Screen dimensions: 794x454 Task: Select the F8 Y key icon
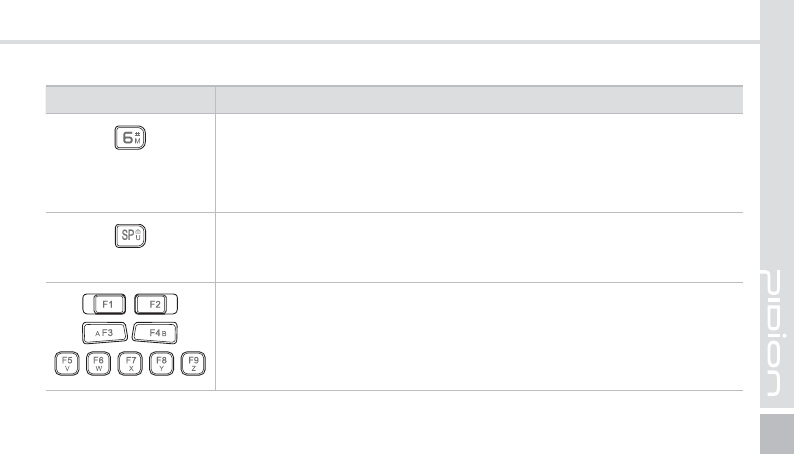tap(162, 363)
